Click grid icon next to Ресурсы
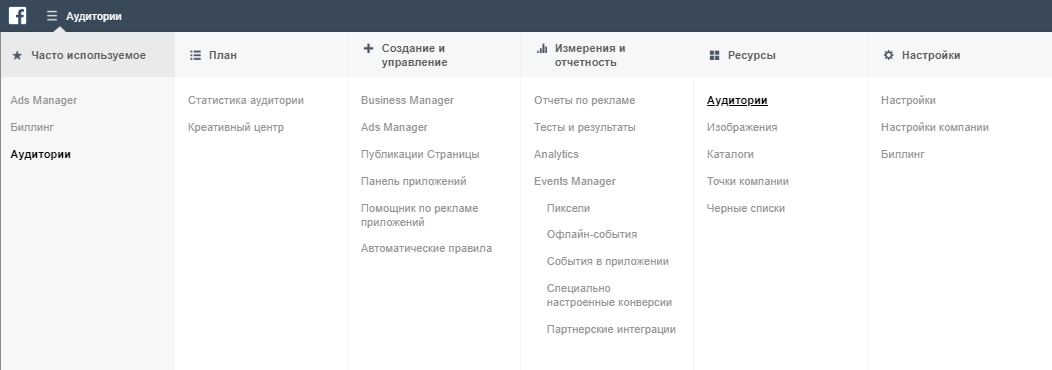The width and height of the screenshot is (1052, 370). point(714,56)
